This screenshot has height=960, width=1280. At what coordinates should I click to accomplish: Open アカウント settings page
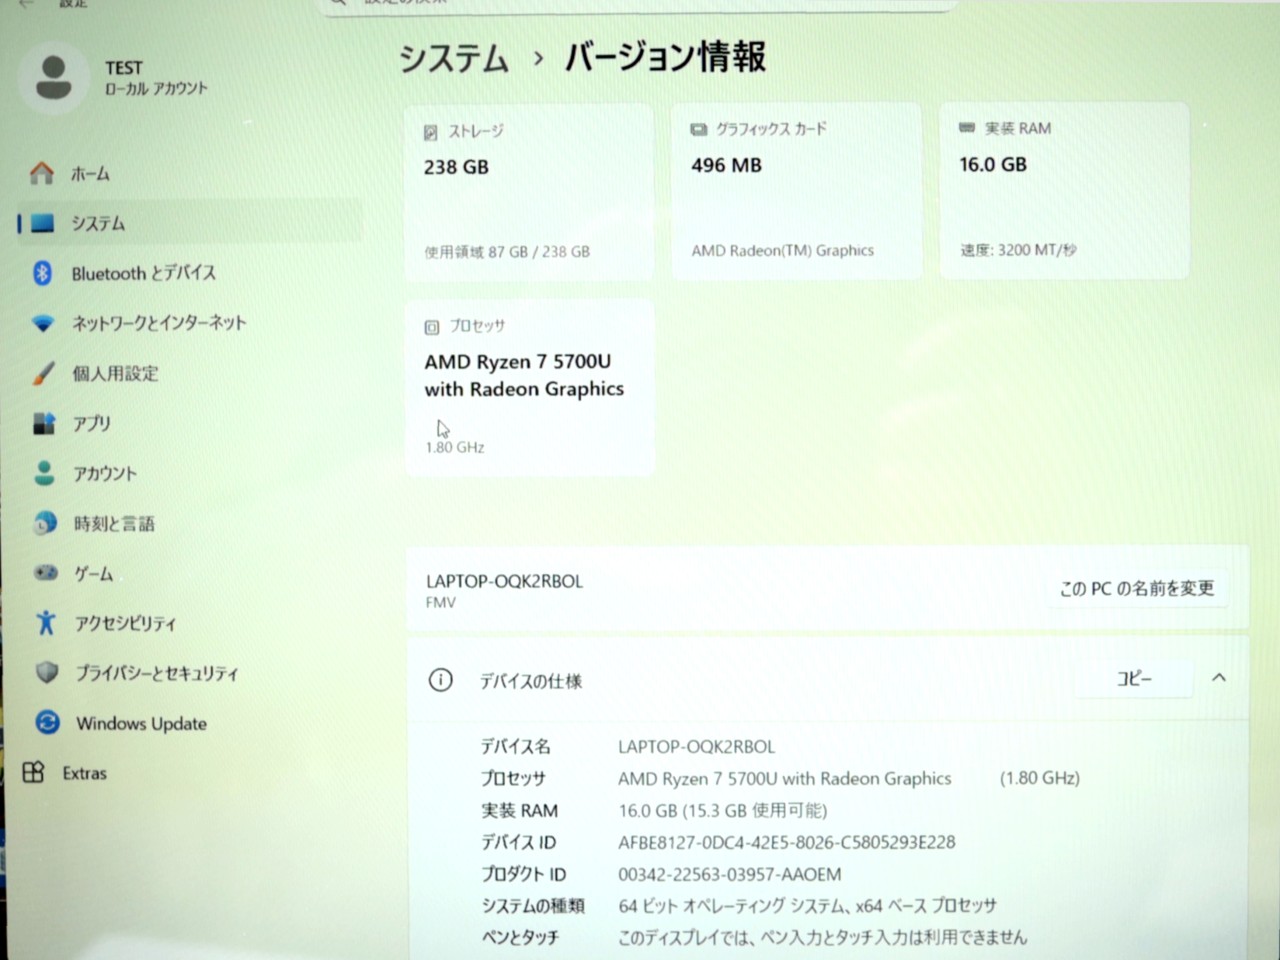click(x=104, y=473)
